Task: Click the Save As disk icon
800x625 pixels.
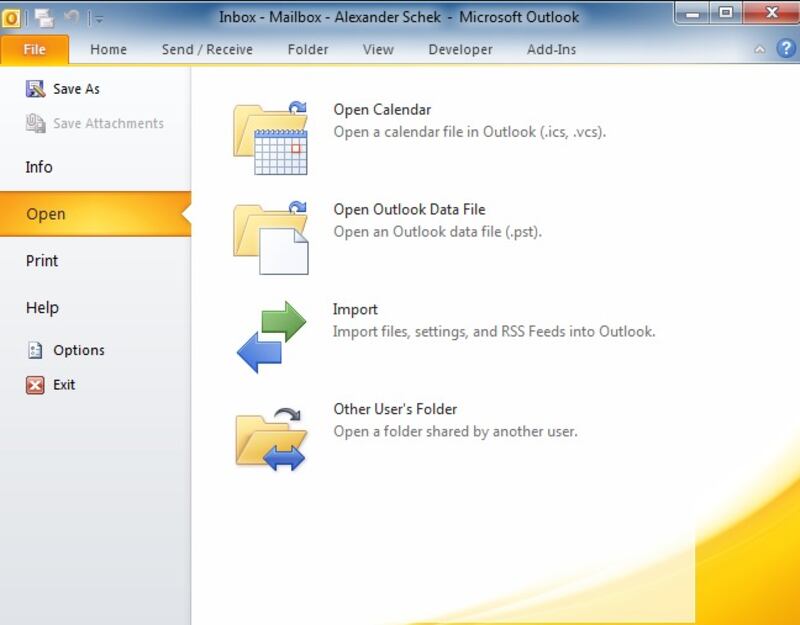Action: (x=36, y=89)
